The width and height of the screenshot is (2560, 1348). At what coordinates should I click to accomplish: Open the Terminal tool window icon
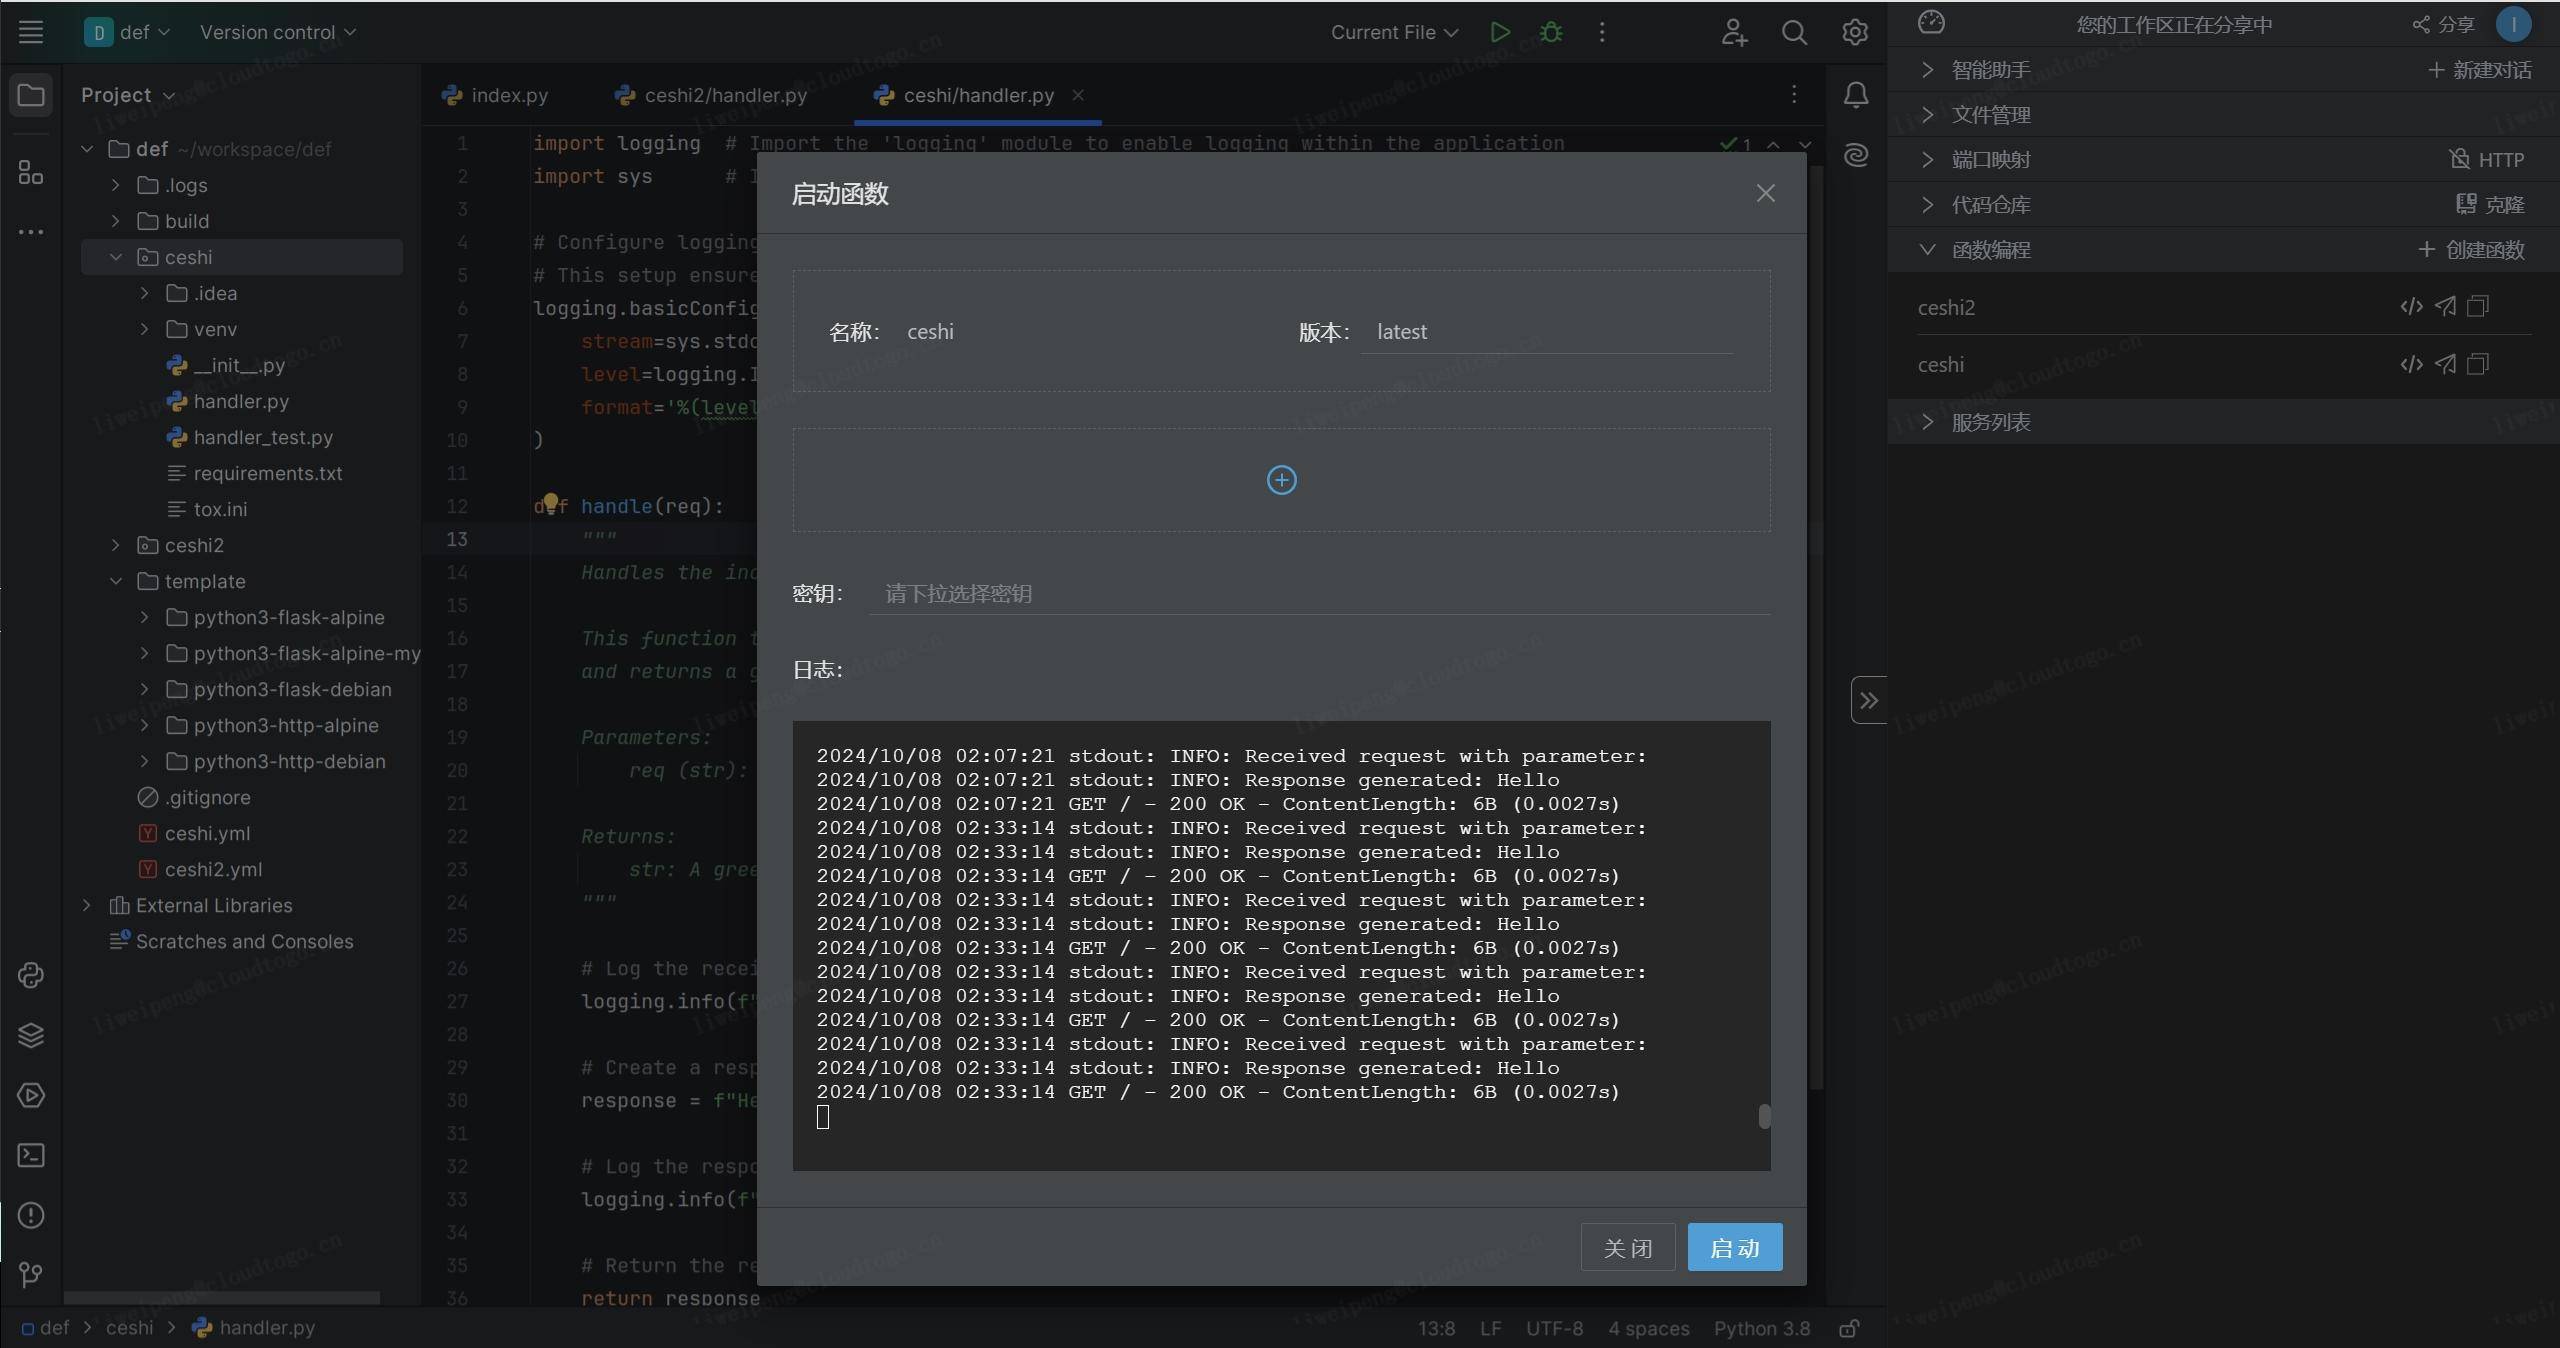pos(31,1155)
